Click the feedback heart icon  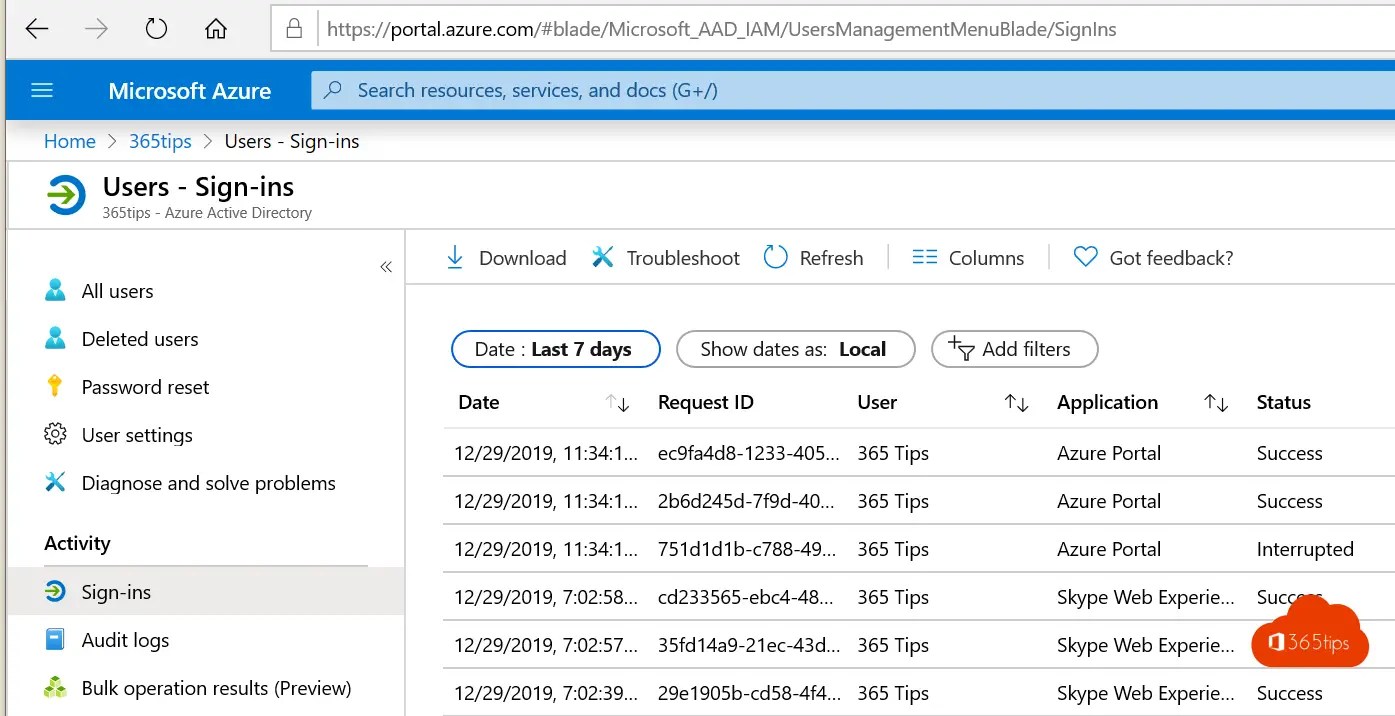coord(1085,257)
